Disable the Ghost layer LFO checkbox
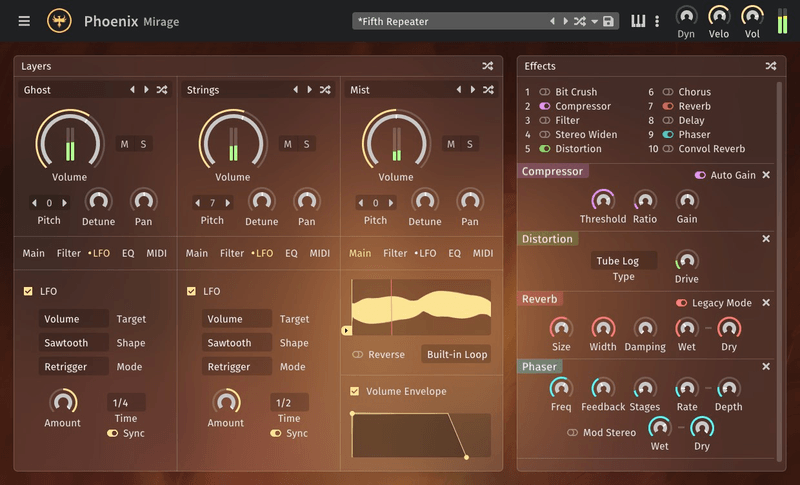The height and width of the screenshot is (485, 800). [x=28, y=292]
